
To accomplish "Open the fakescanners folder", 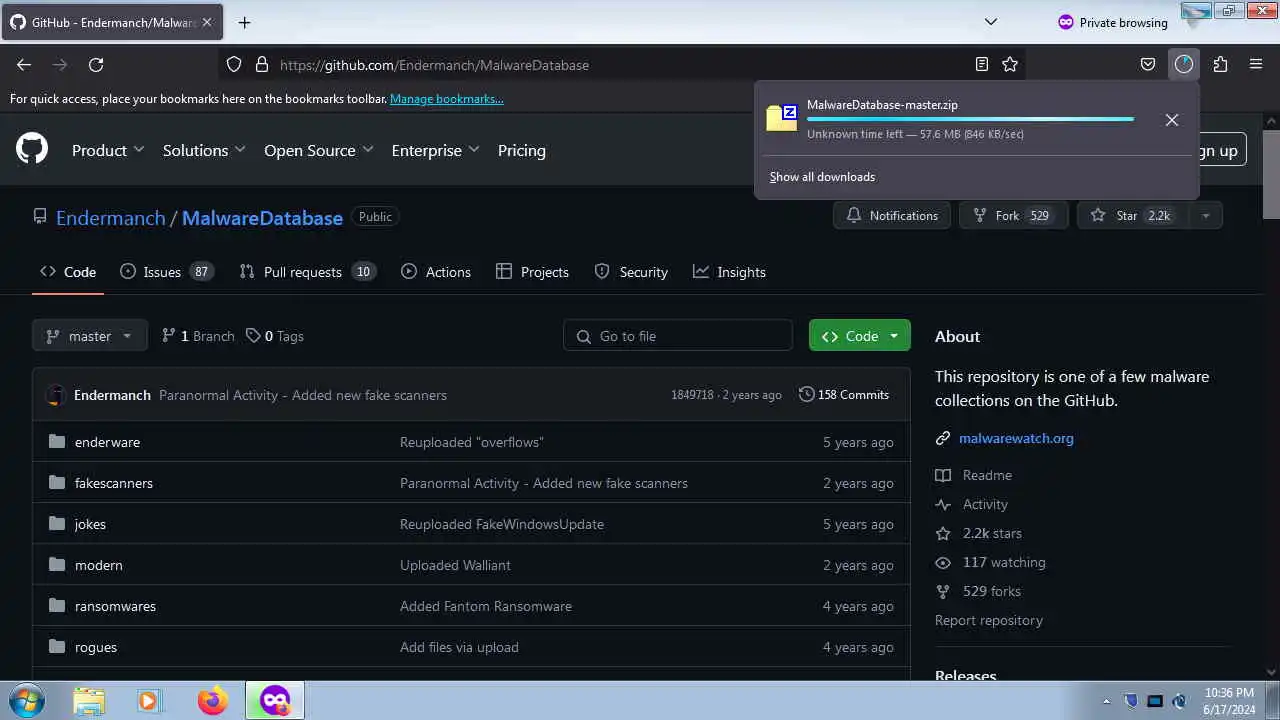I will point(113,483).
